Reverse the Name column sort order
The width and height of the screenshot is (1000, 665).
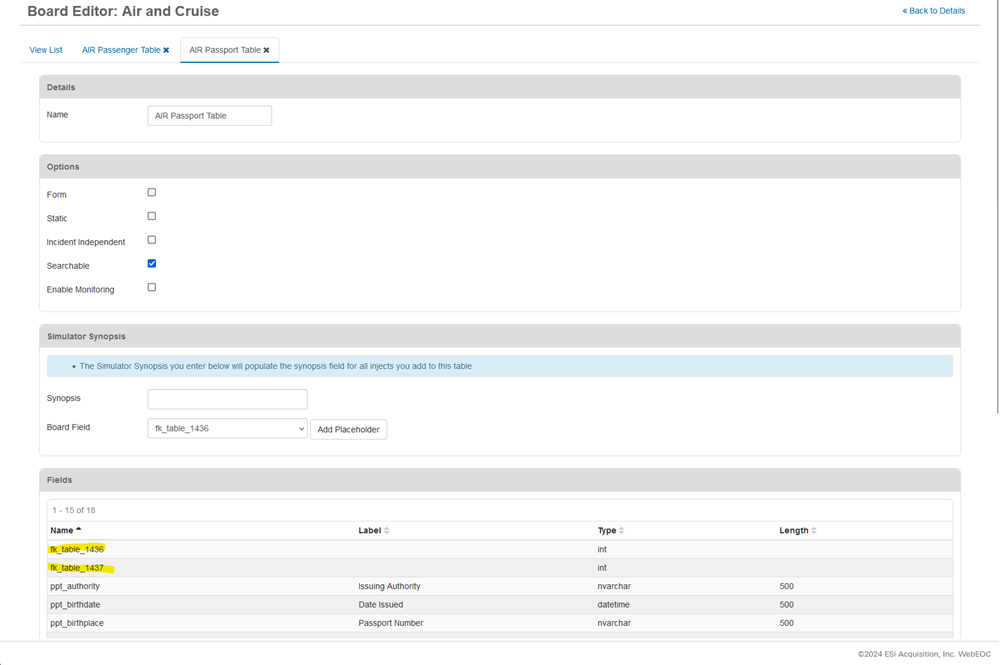(79, 529)
